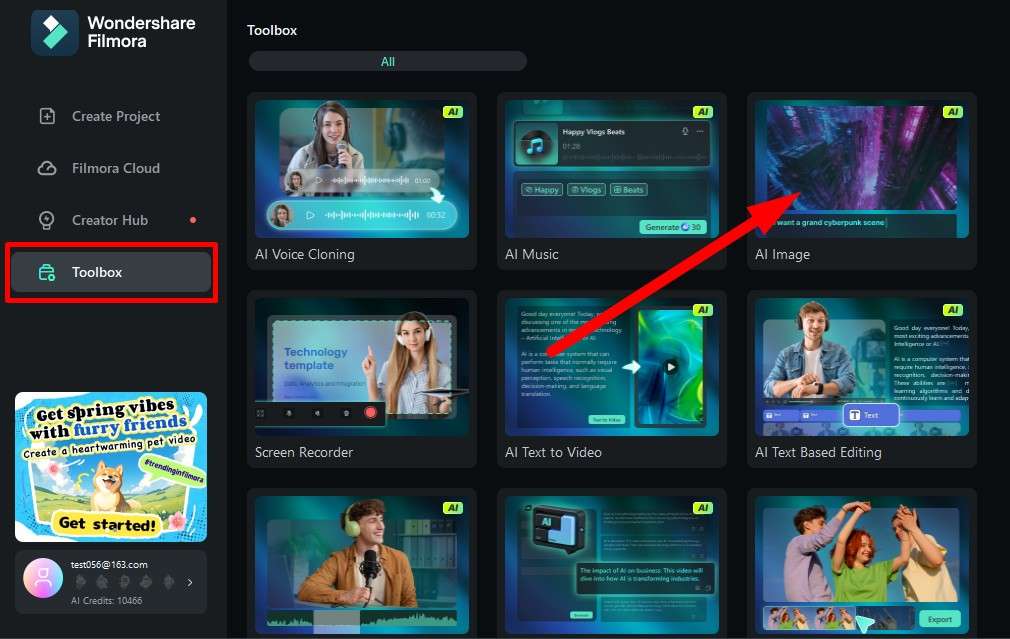1010x639 pixels.
Task: Click the Toolbox briefcase icon
Action: (x=47, y=272)
